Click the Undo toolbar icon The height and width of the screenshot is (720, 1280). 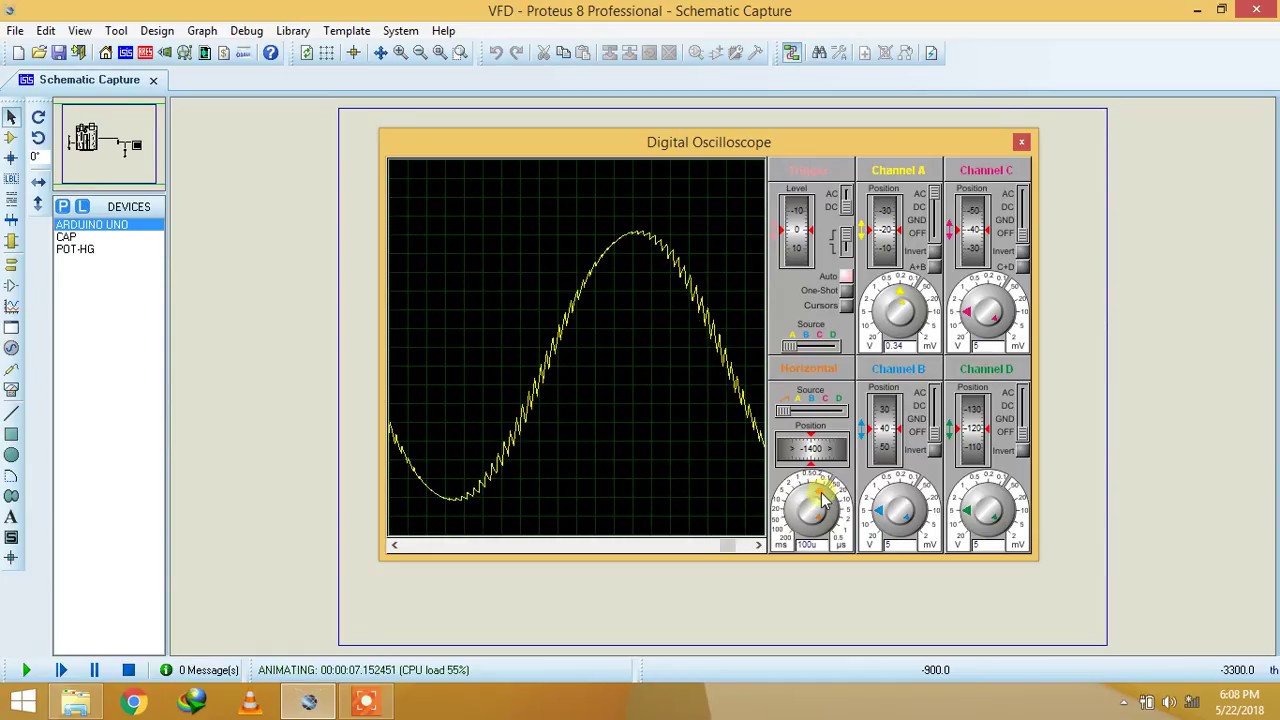point(495,53)
